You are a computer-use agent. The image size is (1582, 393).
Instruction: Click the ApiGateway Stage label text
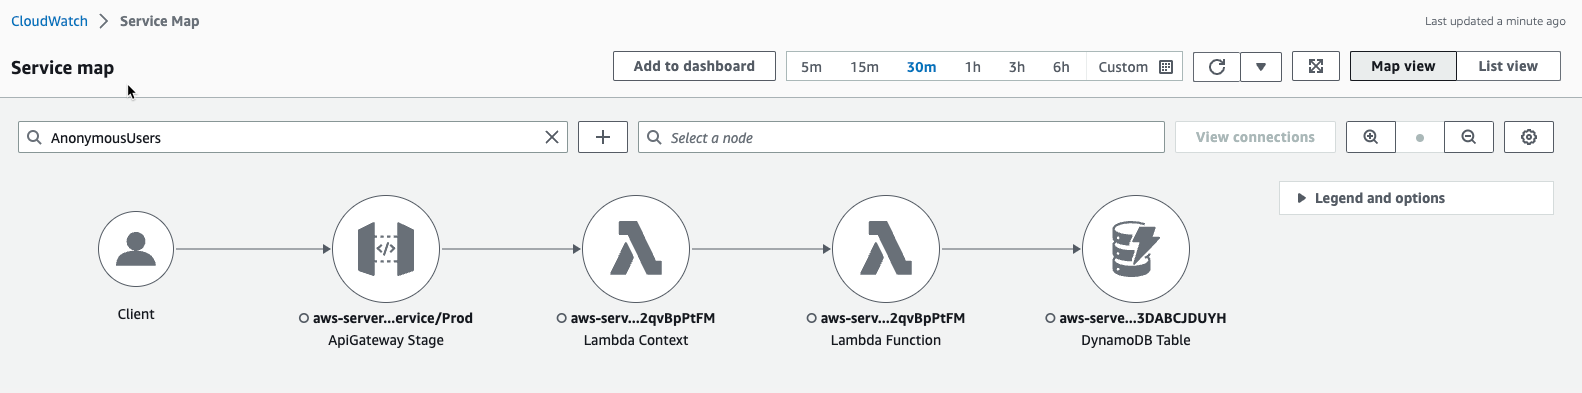(x=386, y=340)
